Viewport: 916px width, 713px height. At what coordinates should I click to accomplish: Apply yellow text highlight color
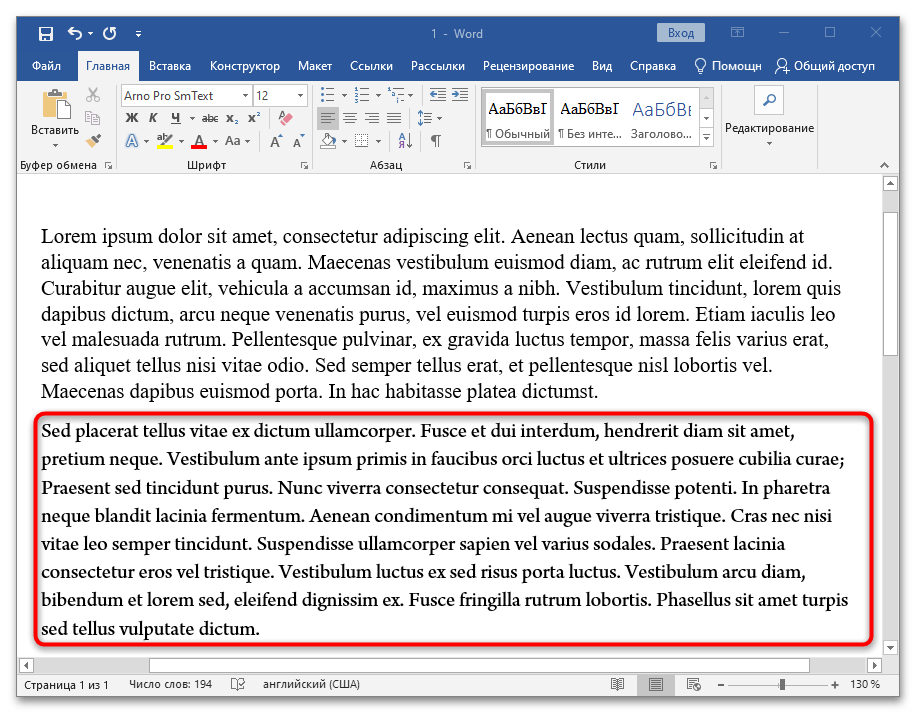point(165,141)
